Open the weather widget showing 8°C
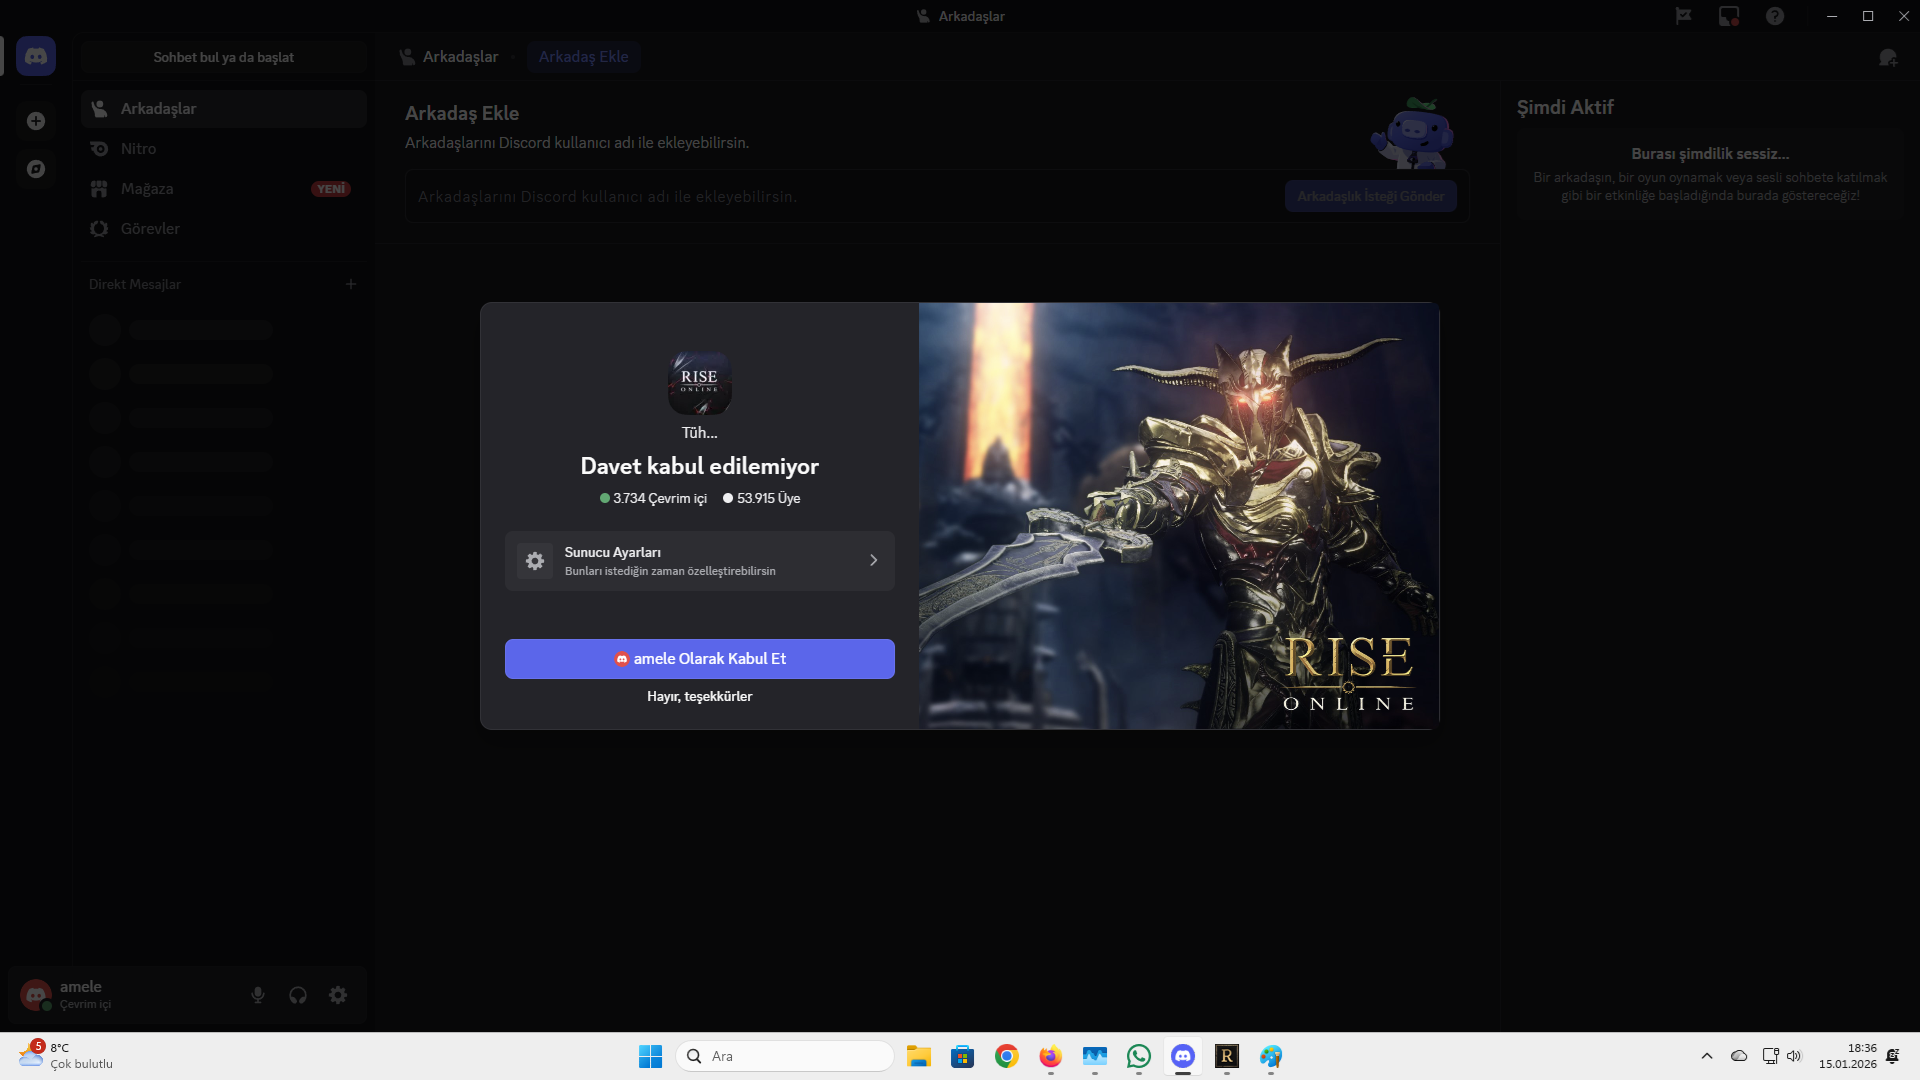Image resolution: width=1920 pixels, height=1080 pixels. point(66,1056)
